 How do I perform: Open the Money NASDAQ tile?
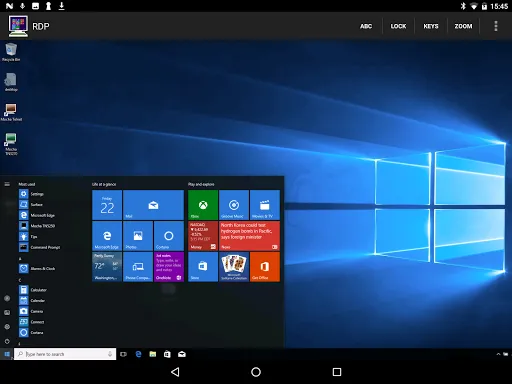203,236
